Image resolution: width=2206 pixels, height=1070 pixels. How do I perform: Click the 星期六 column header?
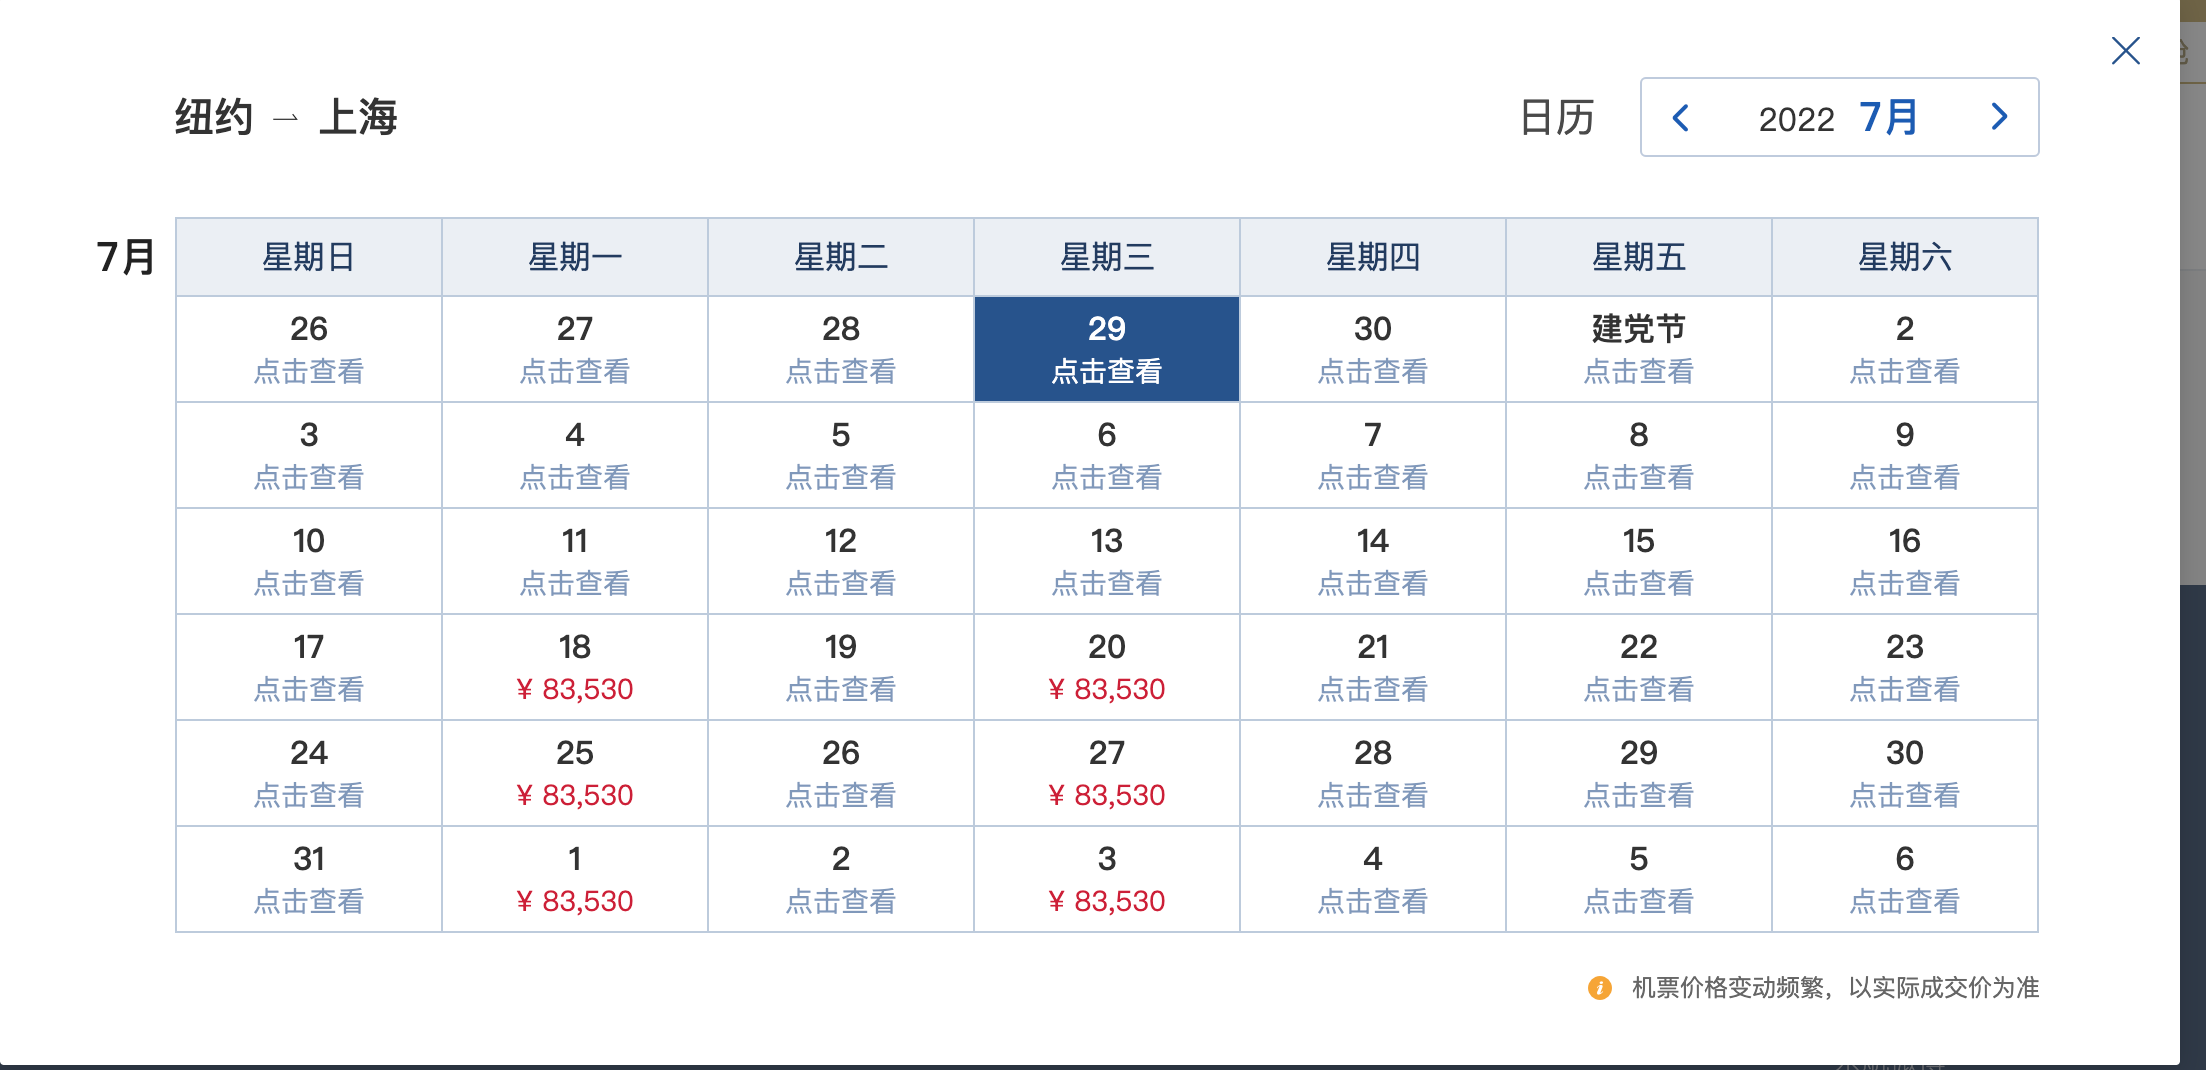point(1905,257)
